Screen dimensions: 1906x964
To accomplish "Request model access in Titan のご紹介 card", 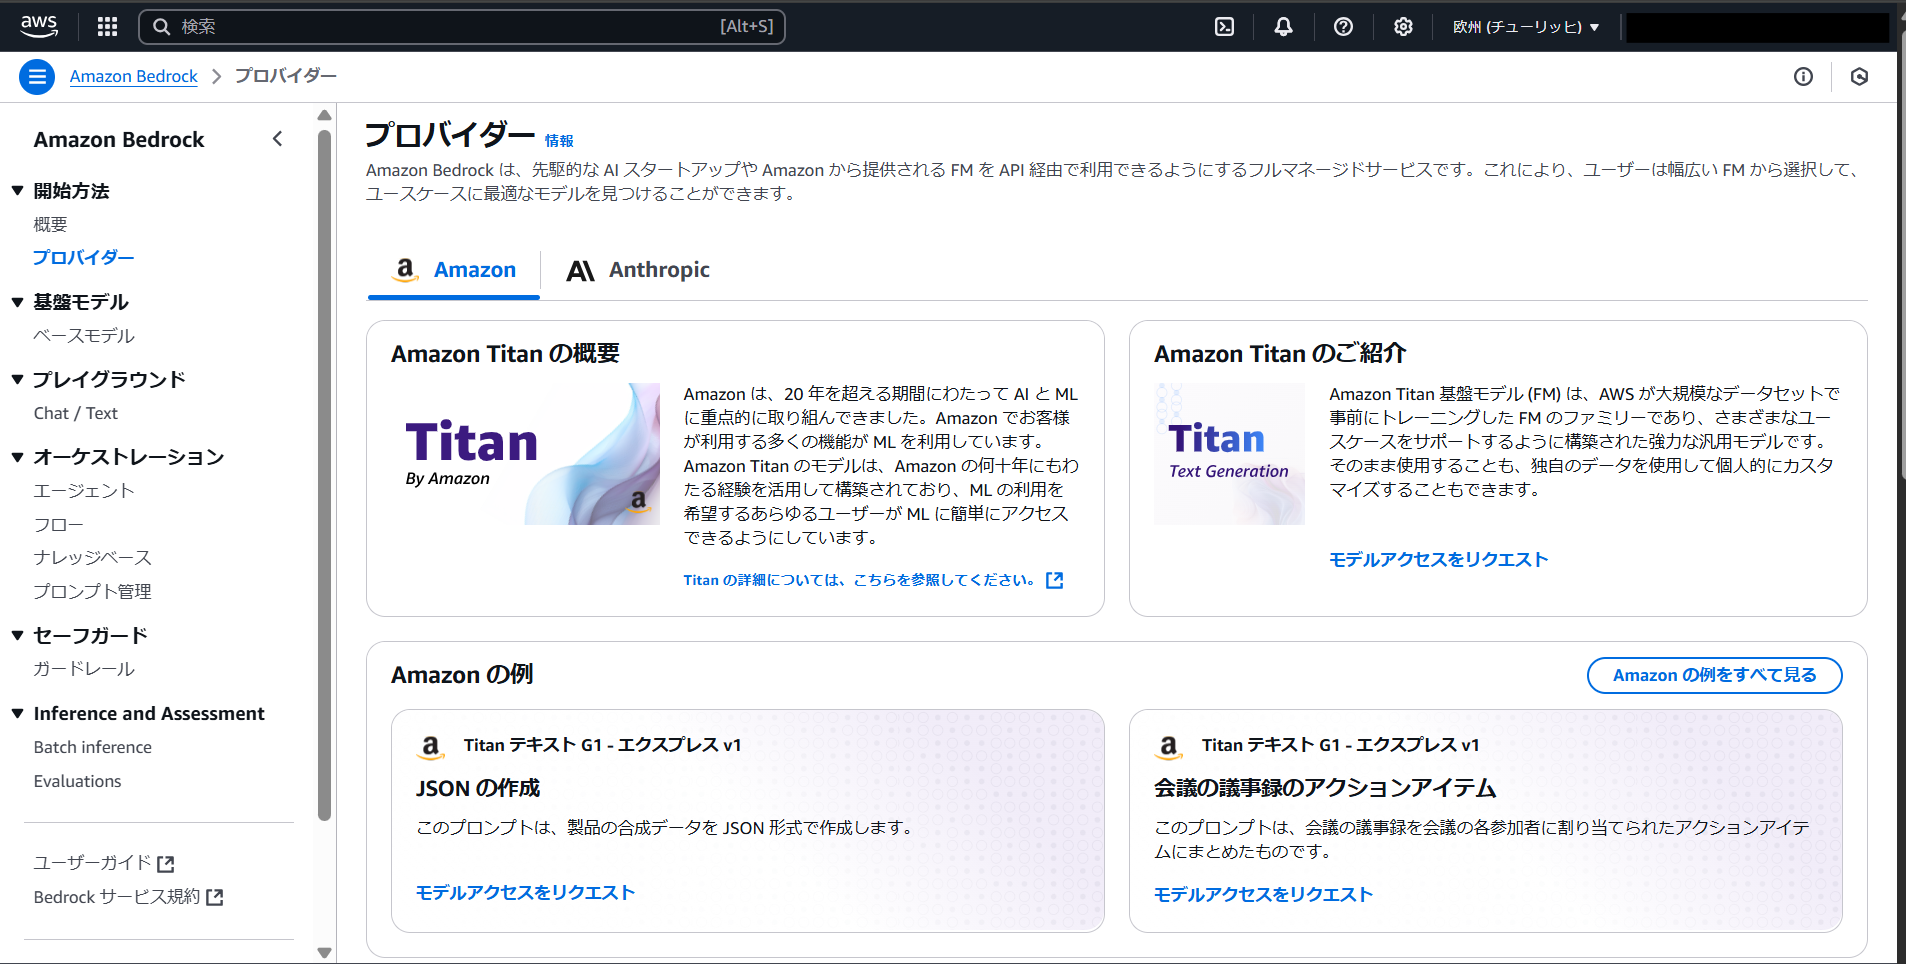I will [x=1439, y=559].
